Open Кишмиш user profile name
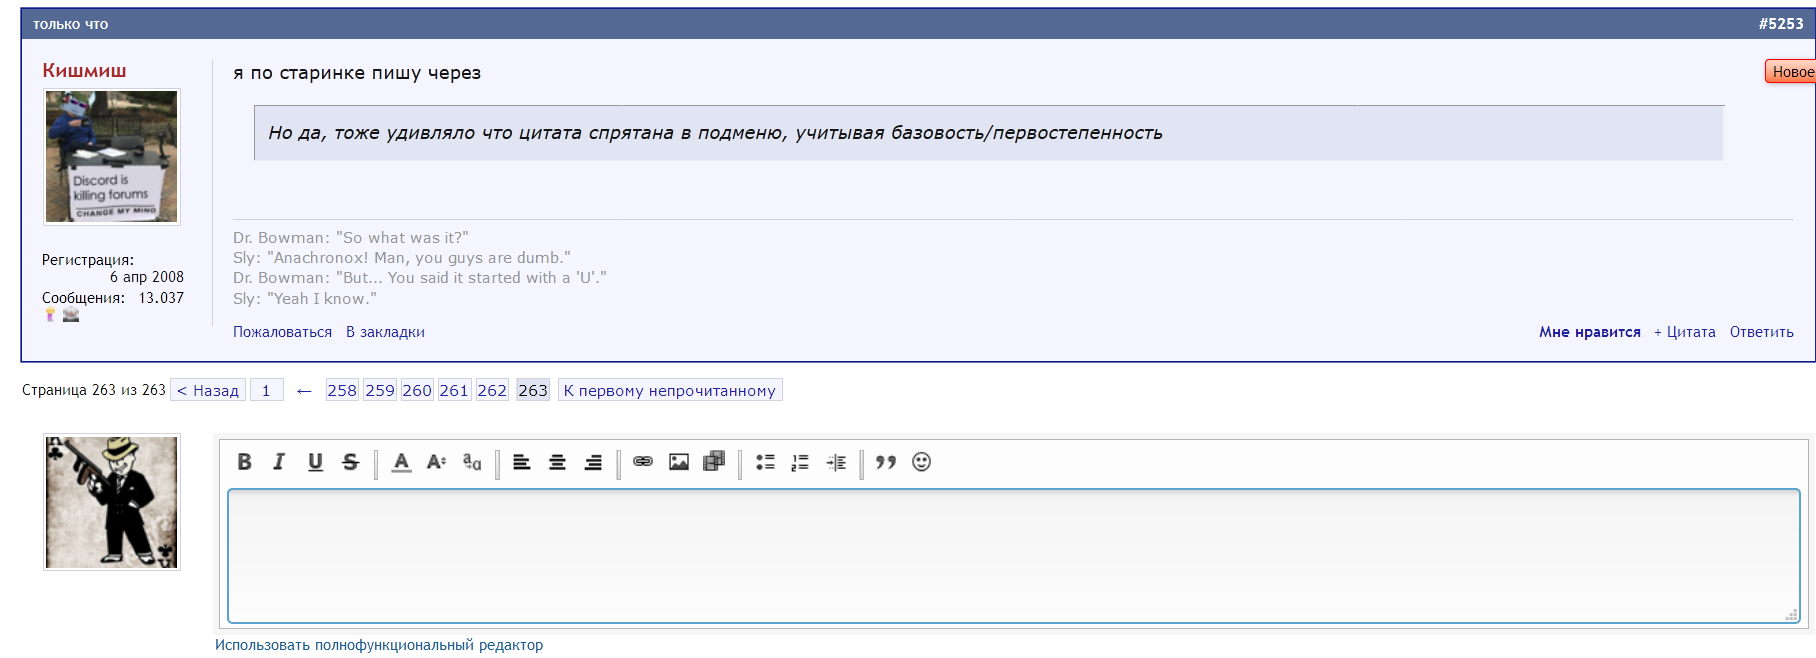This screenshot has height=658, width=1816. pyautogui.click(x=84, y=70)
